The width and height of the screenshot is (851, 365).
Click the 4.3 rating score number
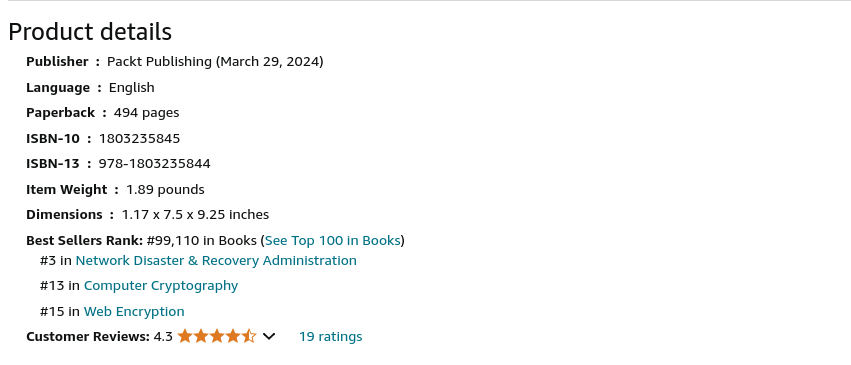(163, 336)
